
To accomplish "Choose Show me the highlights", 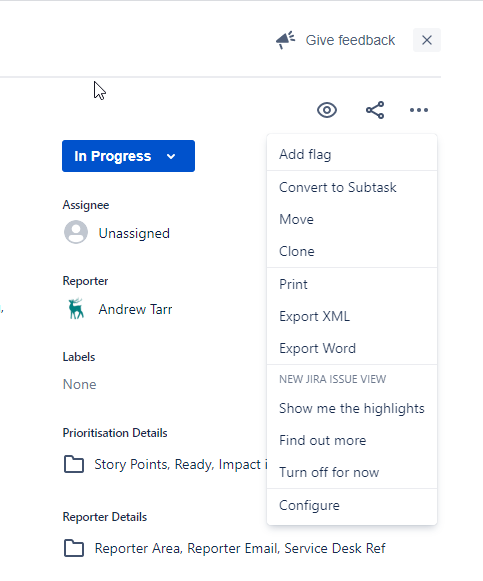I will 352,408.
